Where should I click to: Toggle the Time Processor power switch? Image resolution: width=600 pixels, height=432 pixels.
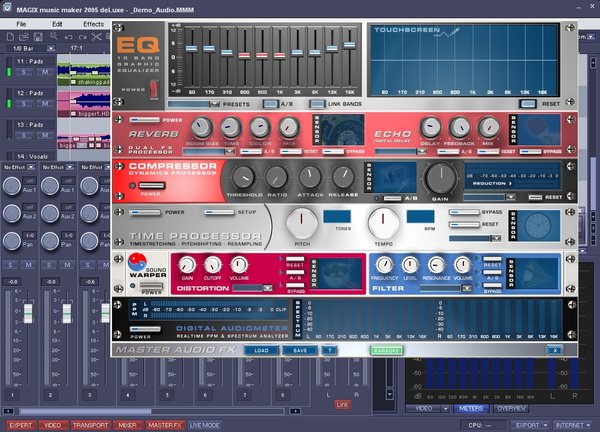coord(145,212)
